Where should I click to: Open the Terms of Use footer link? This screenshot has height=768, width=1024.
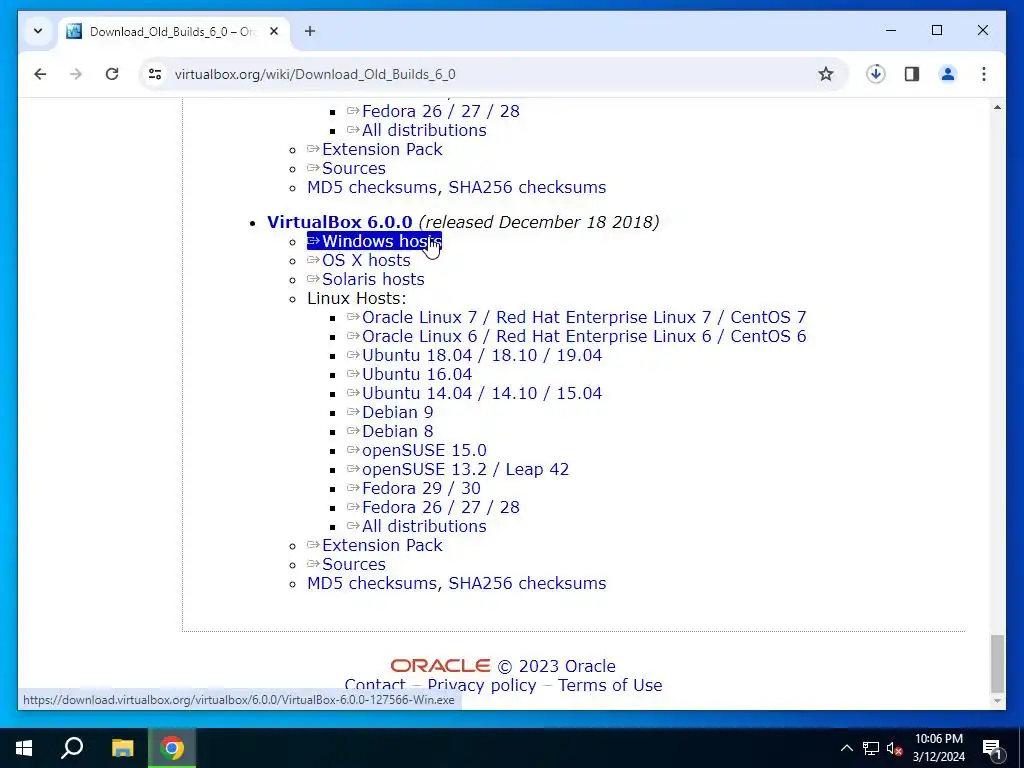tap(610, 685)
